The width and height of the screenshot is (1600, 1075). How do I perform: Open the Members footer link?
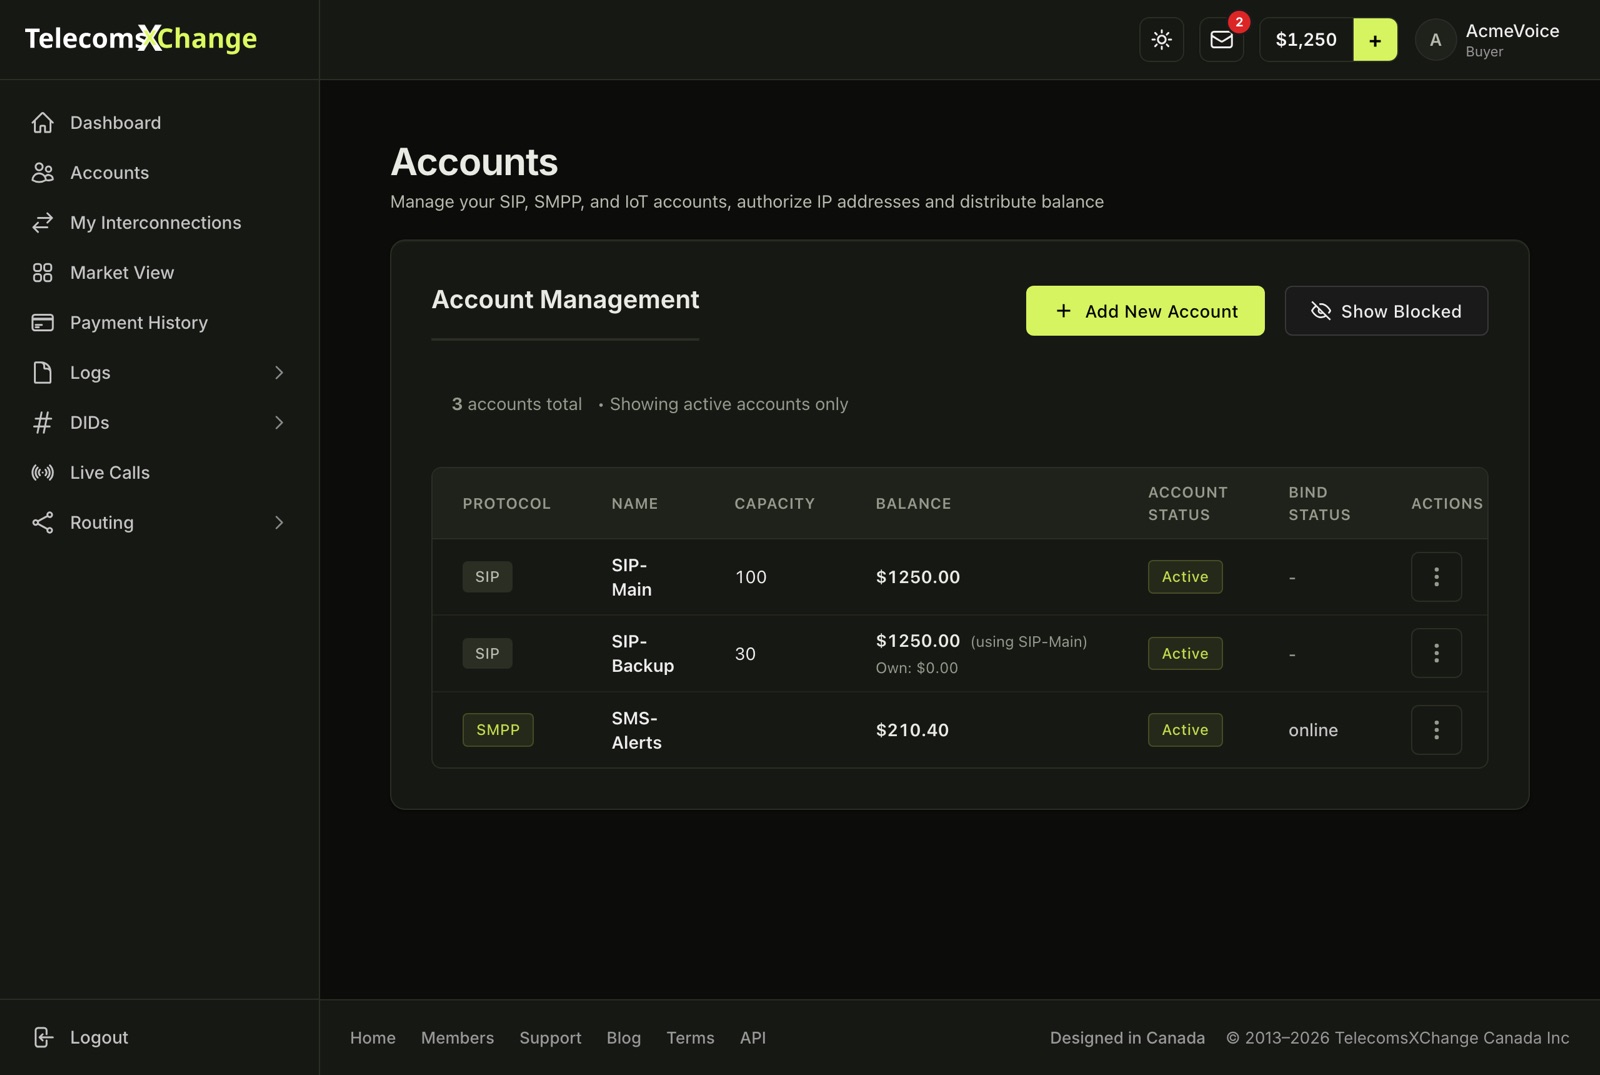(457, 1038)
